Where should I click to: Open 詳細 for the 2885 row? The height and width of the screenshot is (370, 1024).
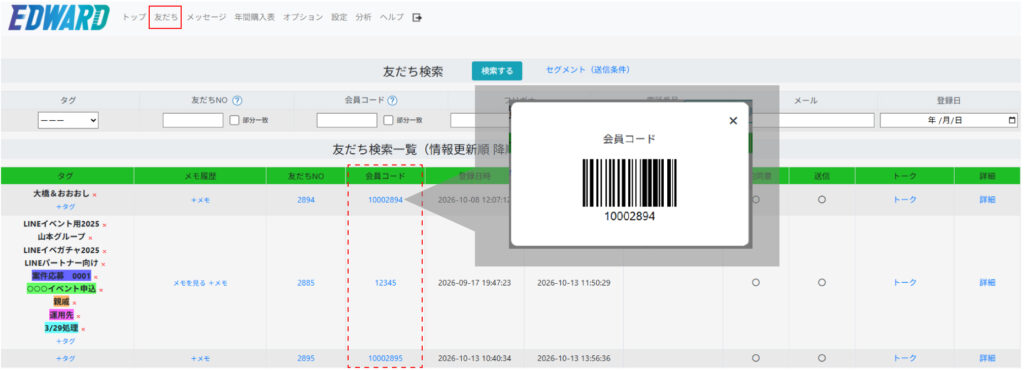coord(987,283)
